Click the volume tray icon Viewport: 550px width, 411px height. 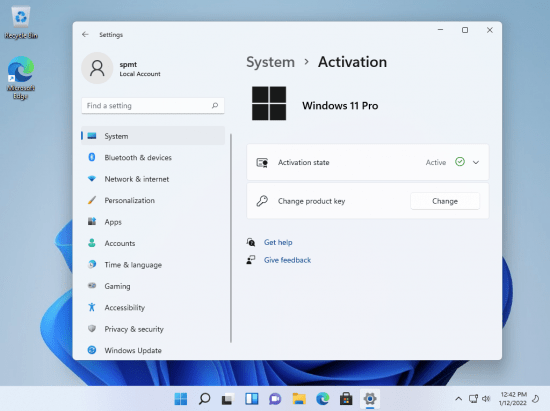(486, 399)
